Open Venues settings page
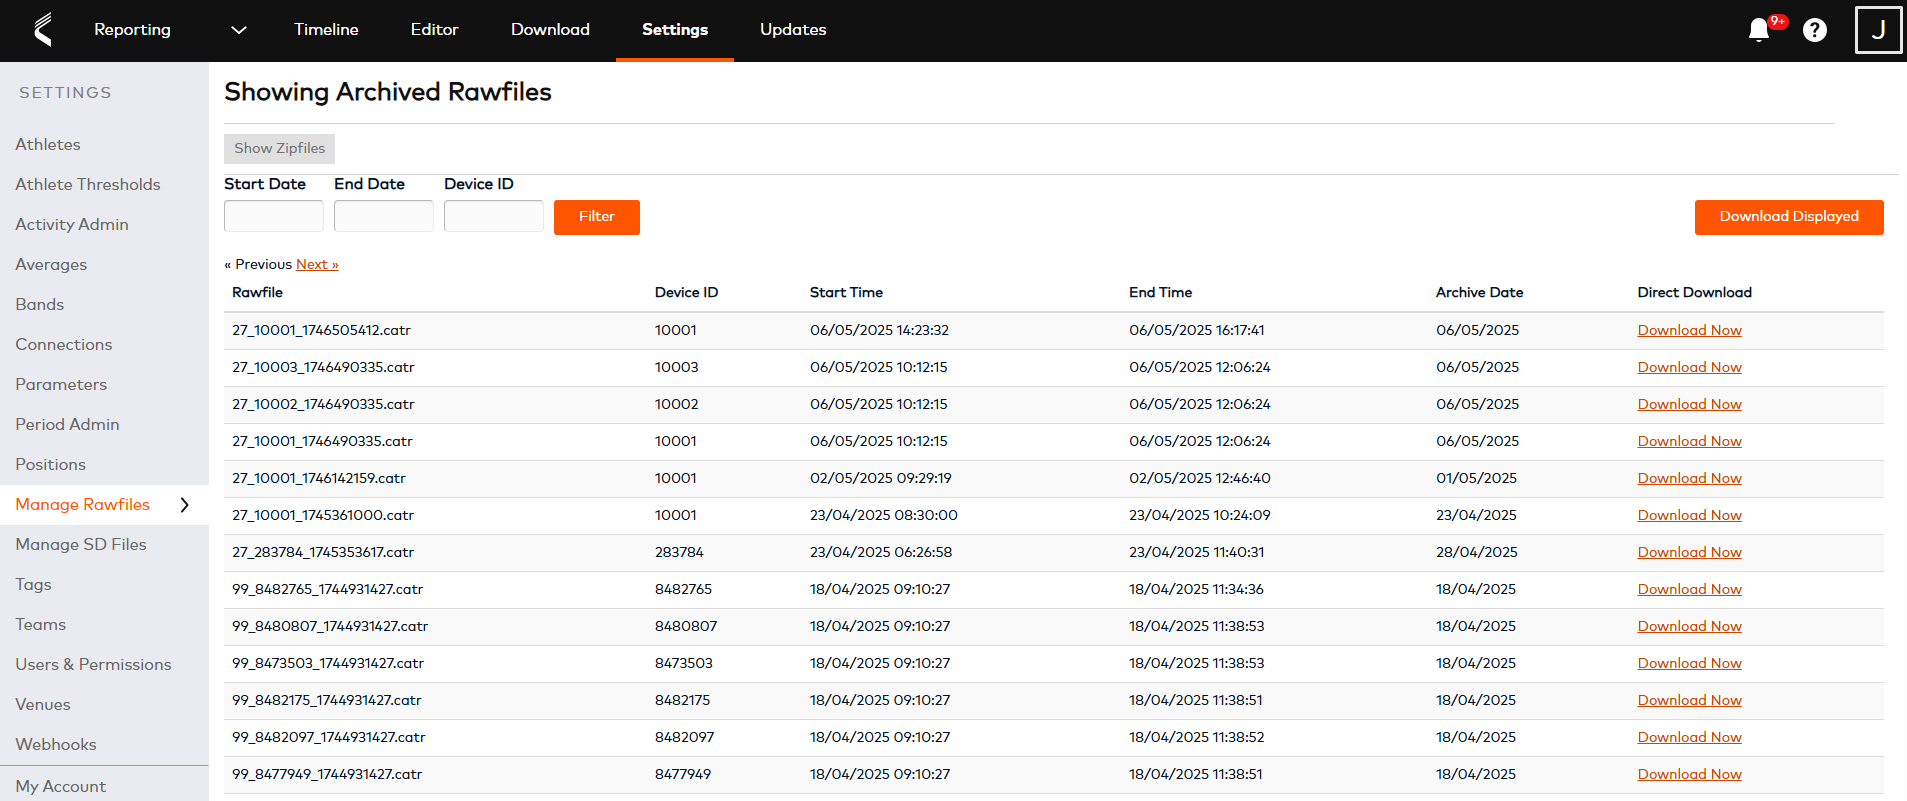Screen dimensions: 1907x801 [x=43, y=705]
